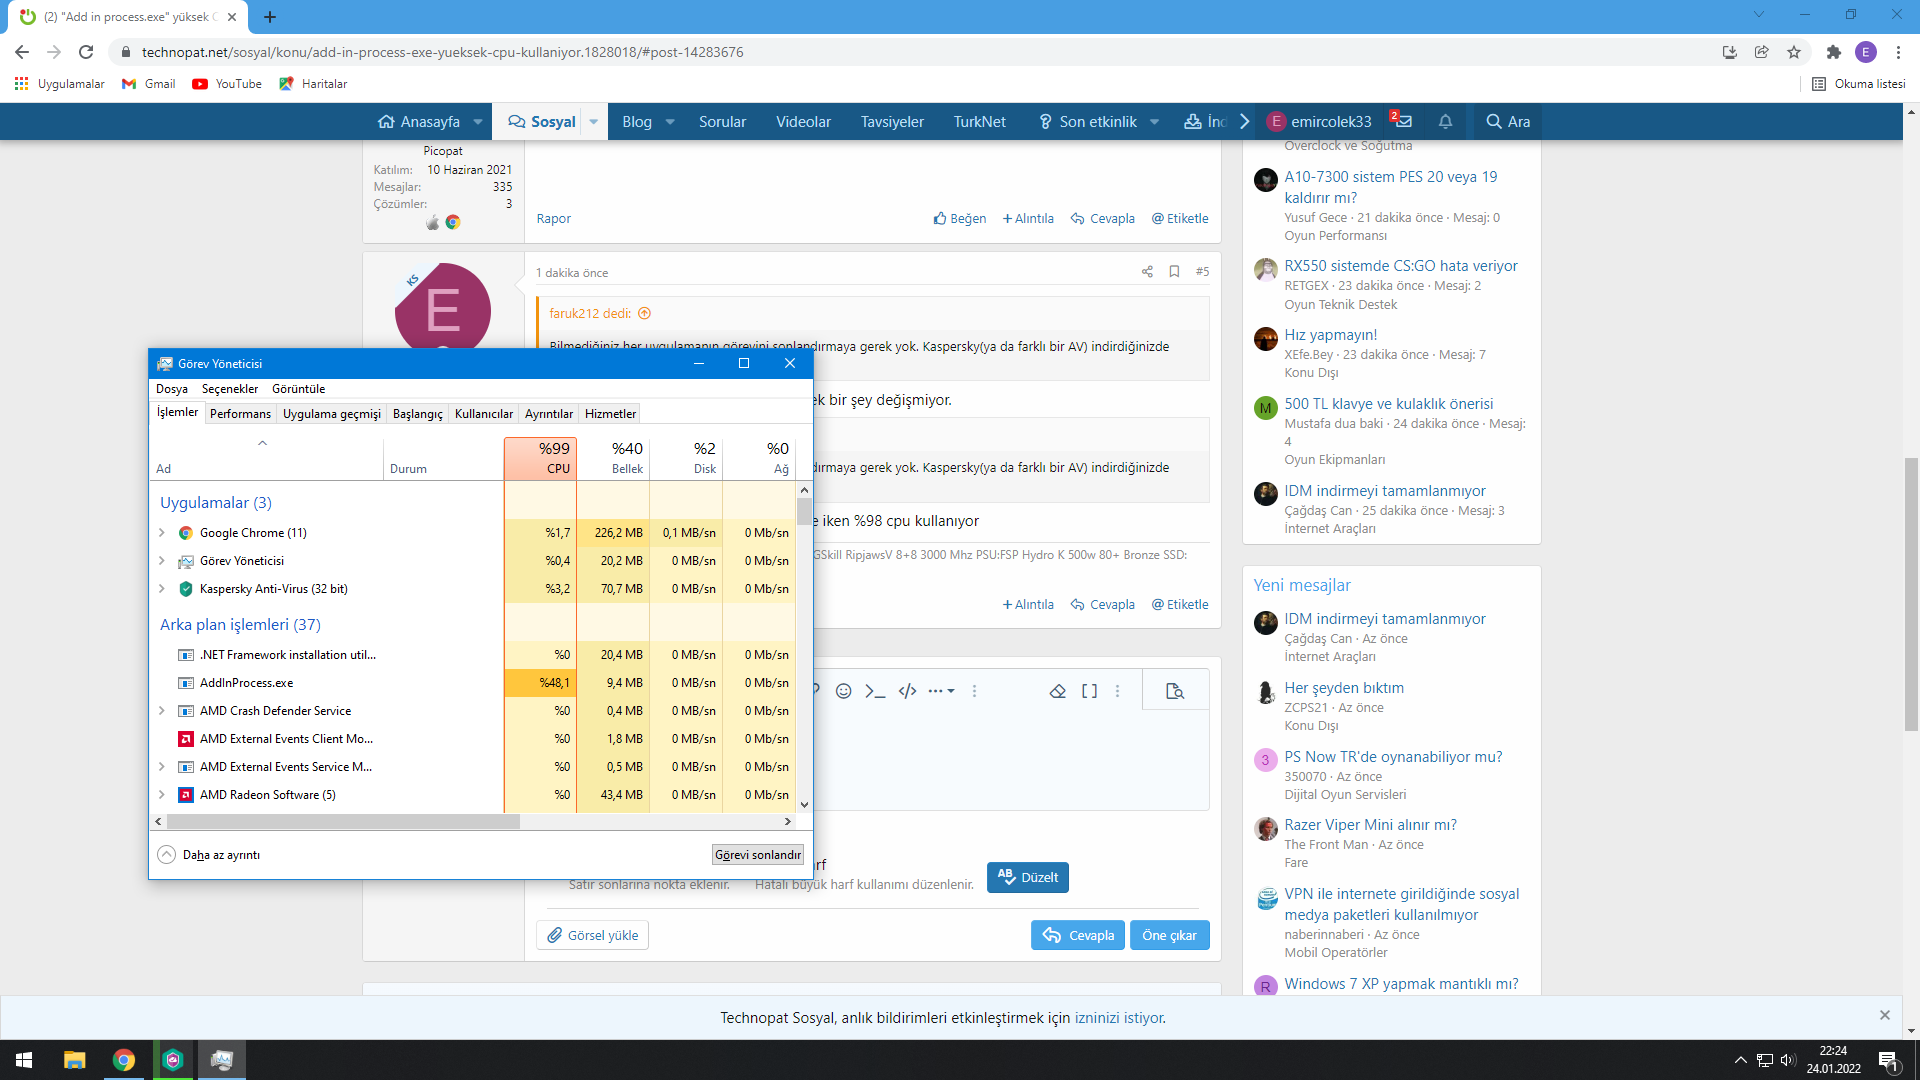Click the insert code icon in editor
The height and width of the screenshot is (1080, 1920).
click(907, 691)
